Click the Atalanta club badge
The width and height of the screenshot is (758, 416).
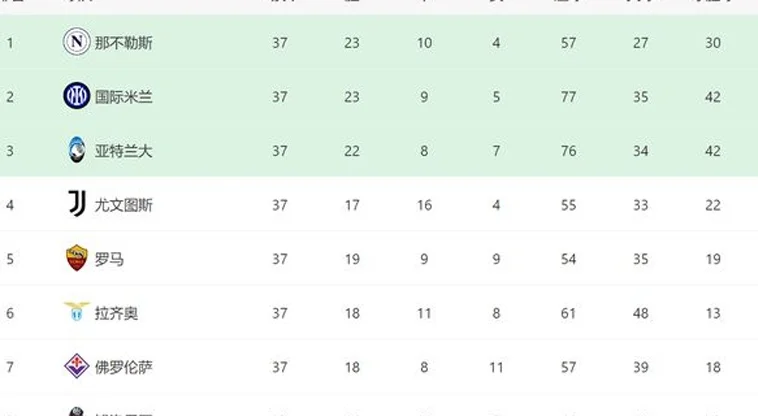pyautogui.click(x=76, y=150)
